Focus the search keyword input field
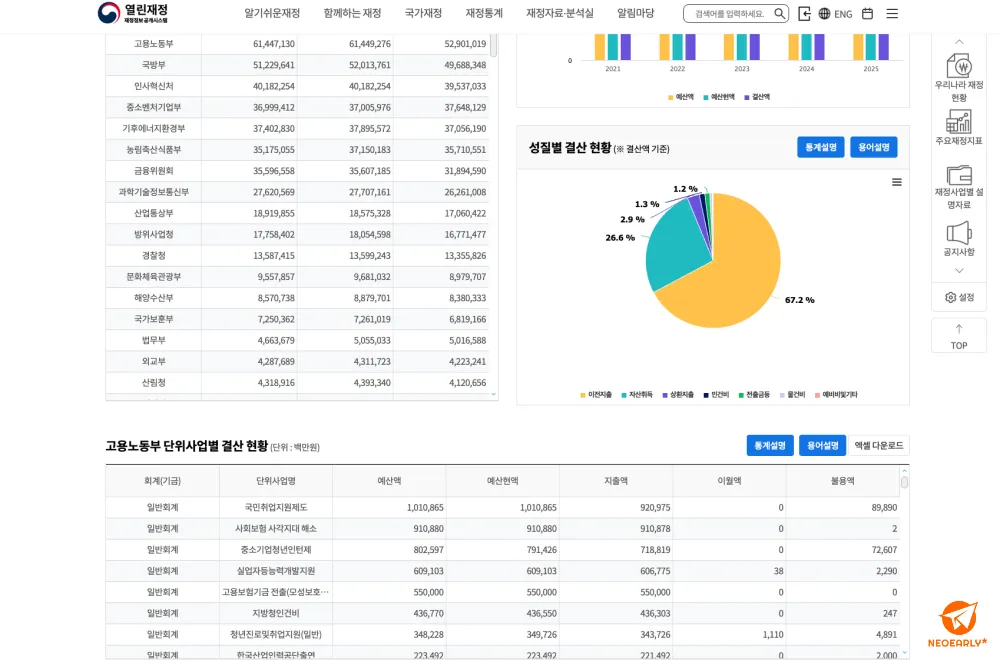This screenshot has height=666, width=1000. pos(730,13)
